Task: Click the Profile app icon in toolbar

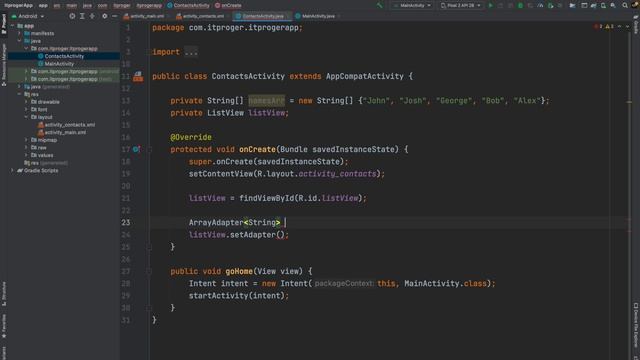Action: (540, 5)
